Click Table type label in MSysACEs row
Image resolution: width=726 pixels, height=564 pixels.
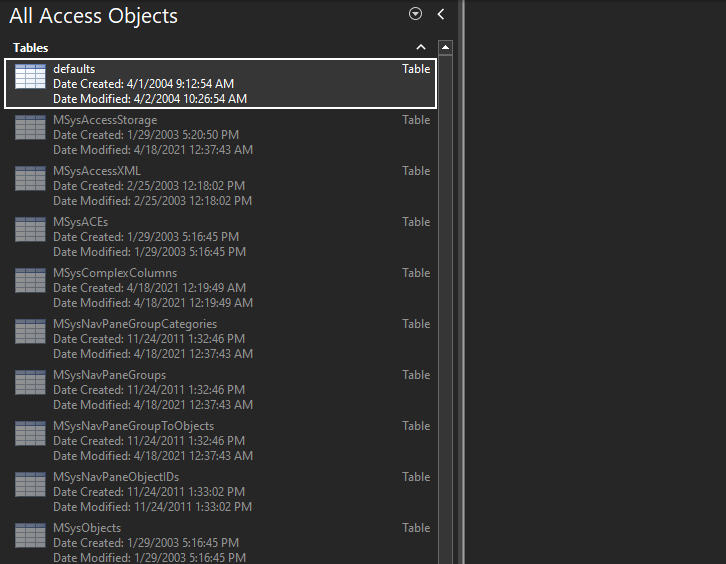[416, 222]
